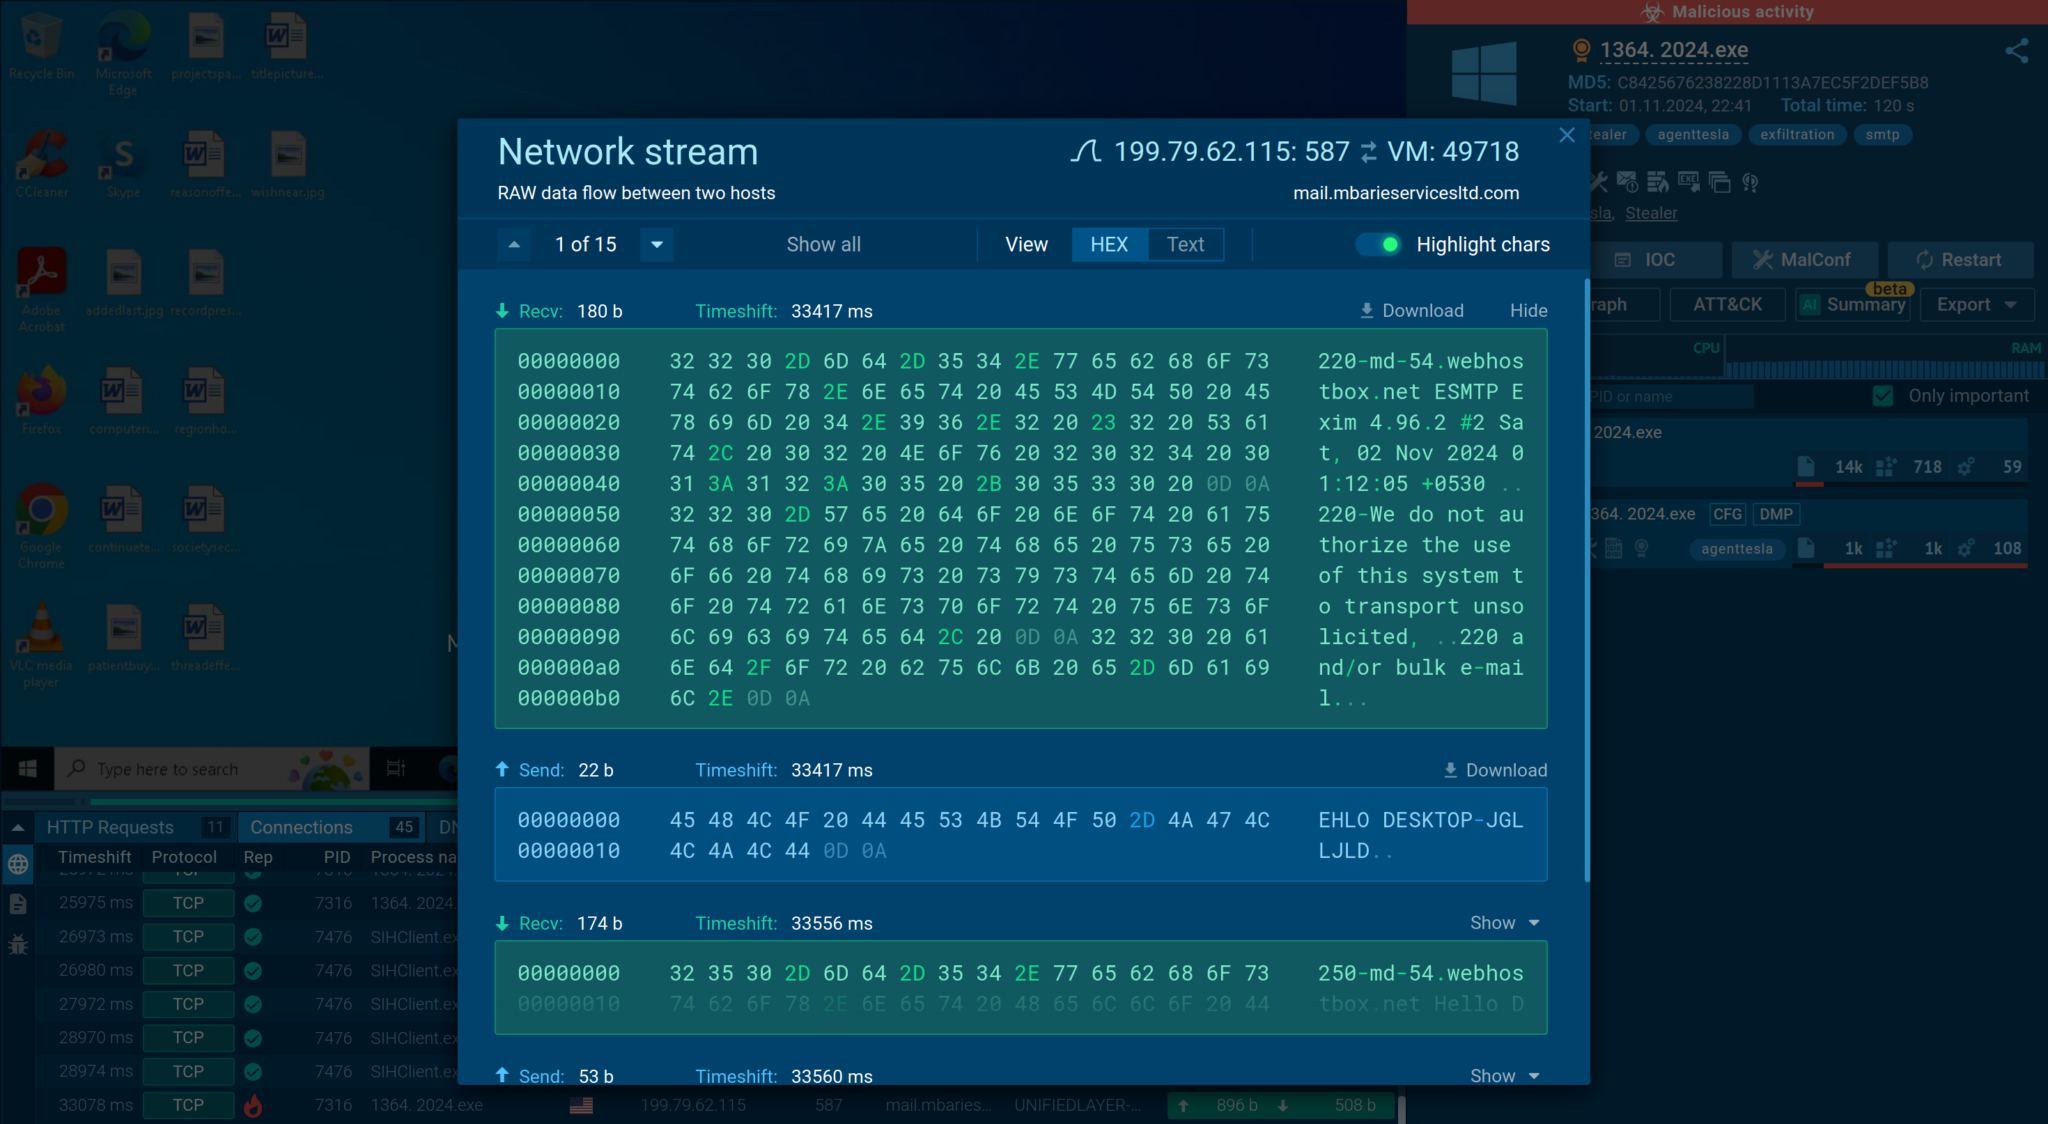Viewport: 2048px width, 1124px height.
Task: Toggle the Only important checkbox
Action: [x=1883, y=396]
